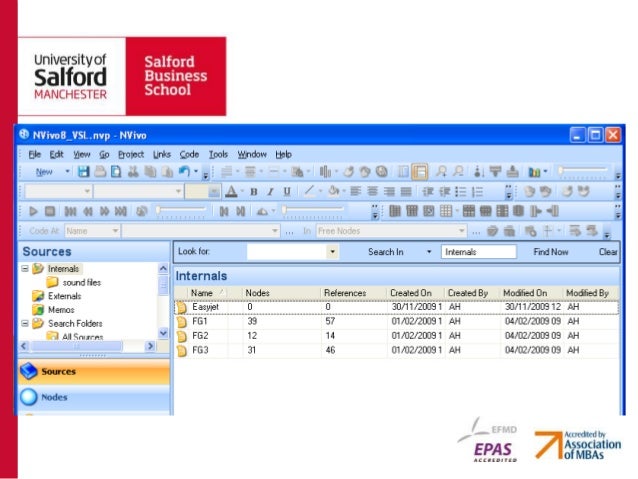Click the Clear button
The width and height of the screenshot is (638, 479).
[608, 252]
